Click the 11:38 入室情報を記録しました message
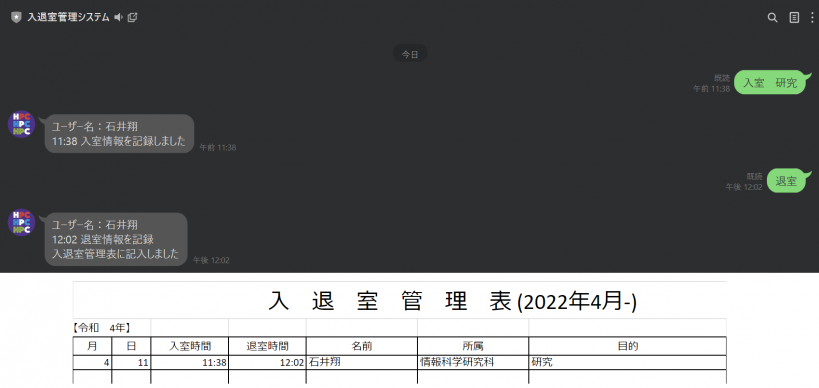 pos(120,134)
